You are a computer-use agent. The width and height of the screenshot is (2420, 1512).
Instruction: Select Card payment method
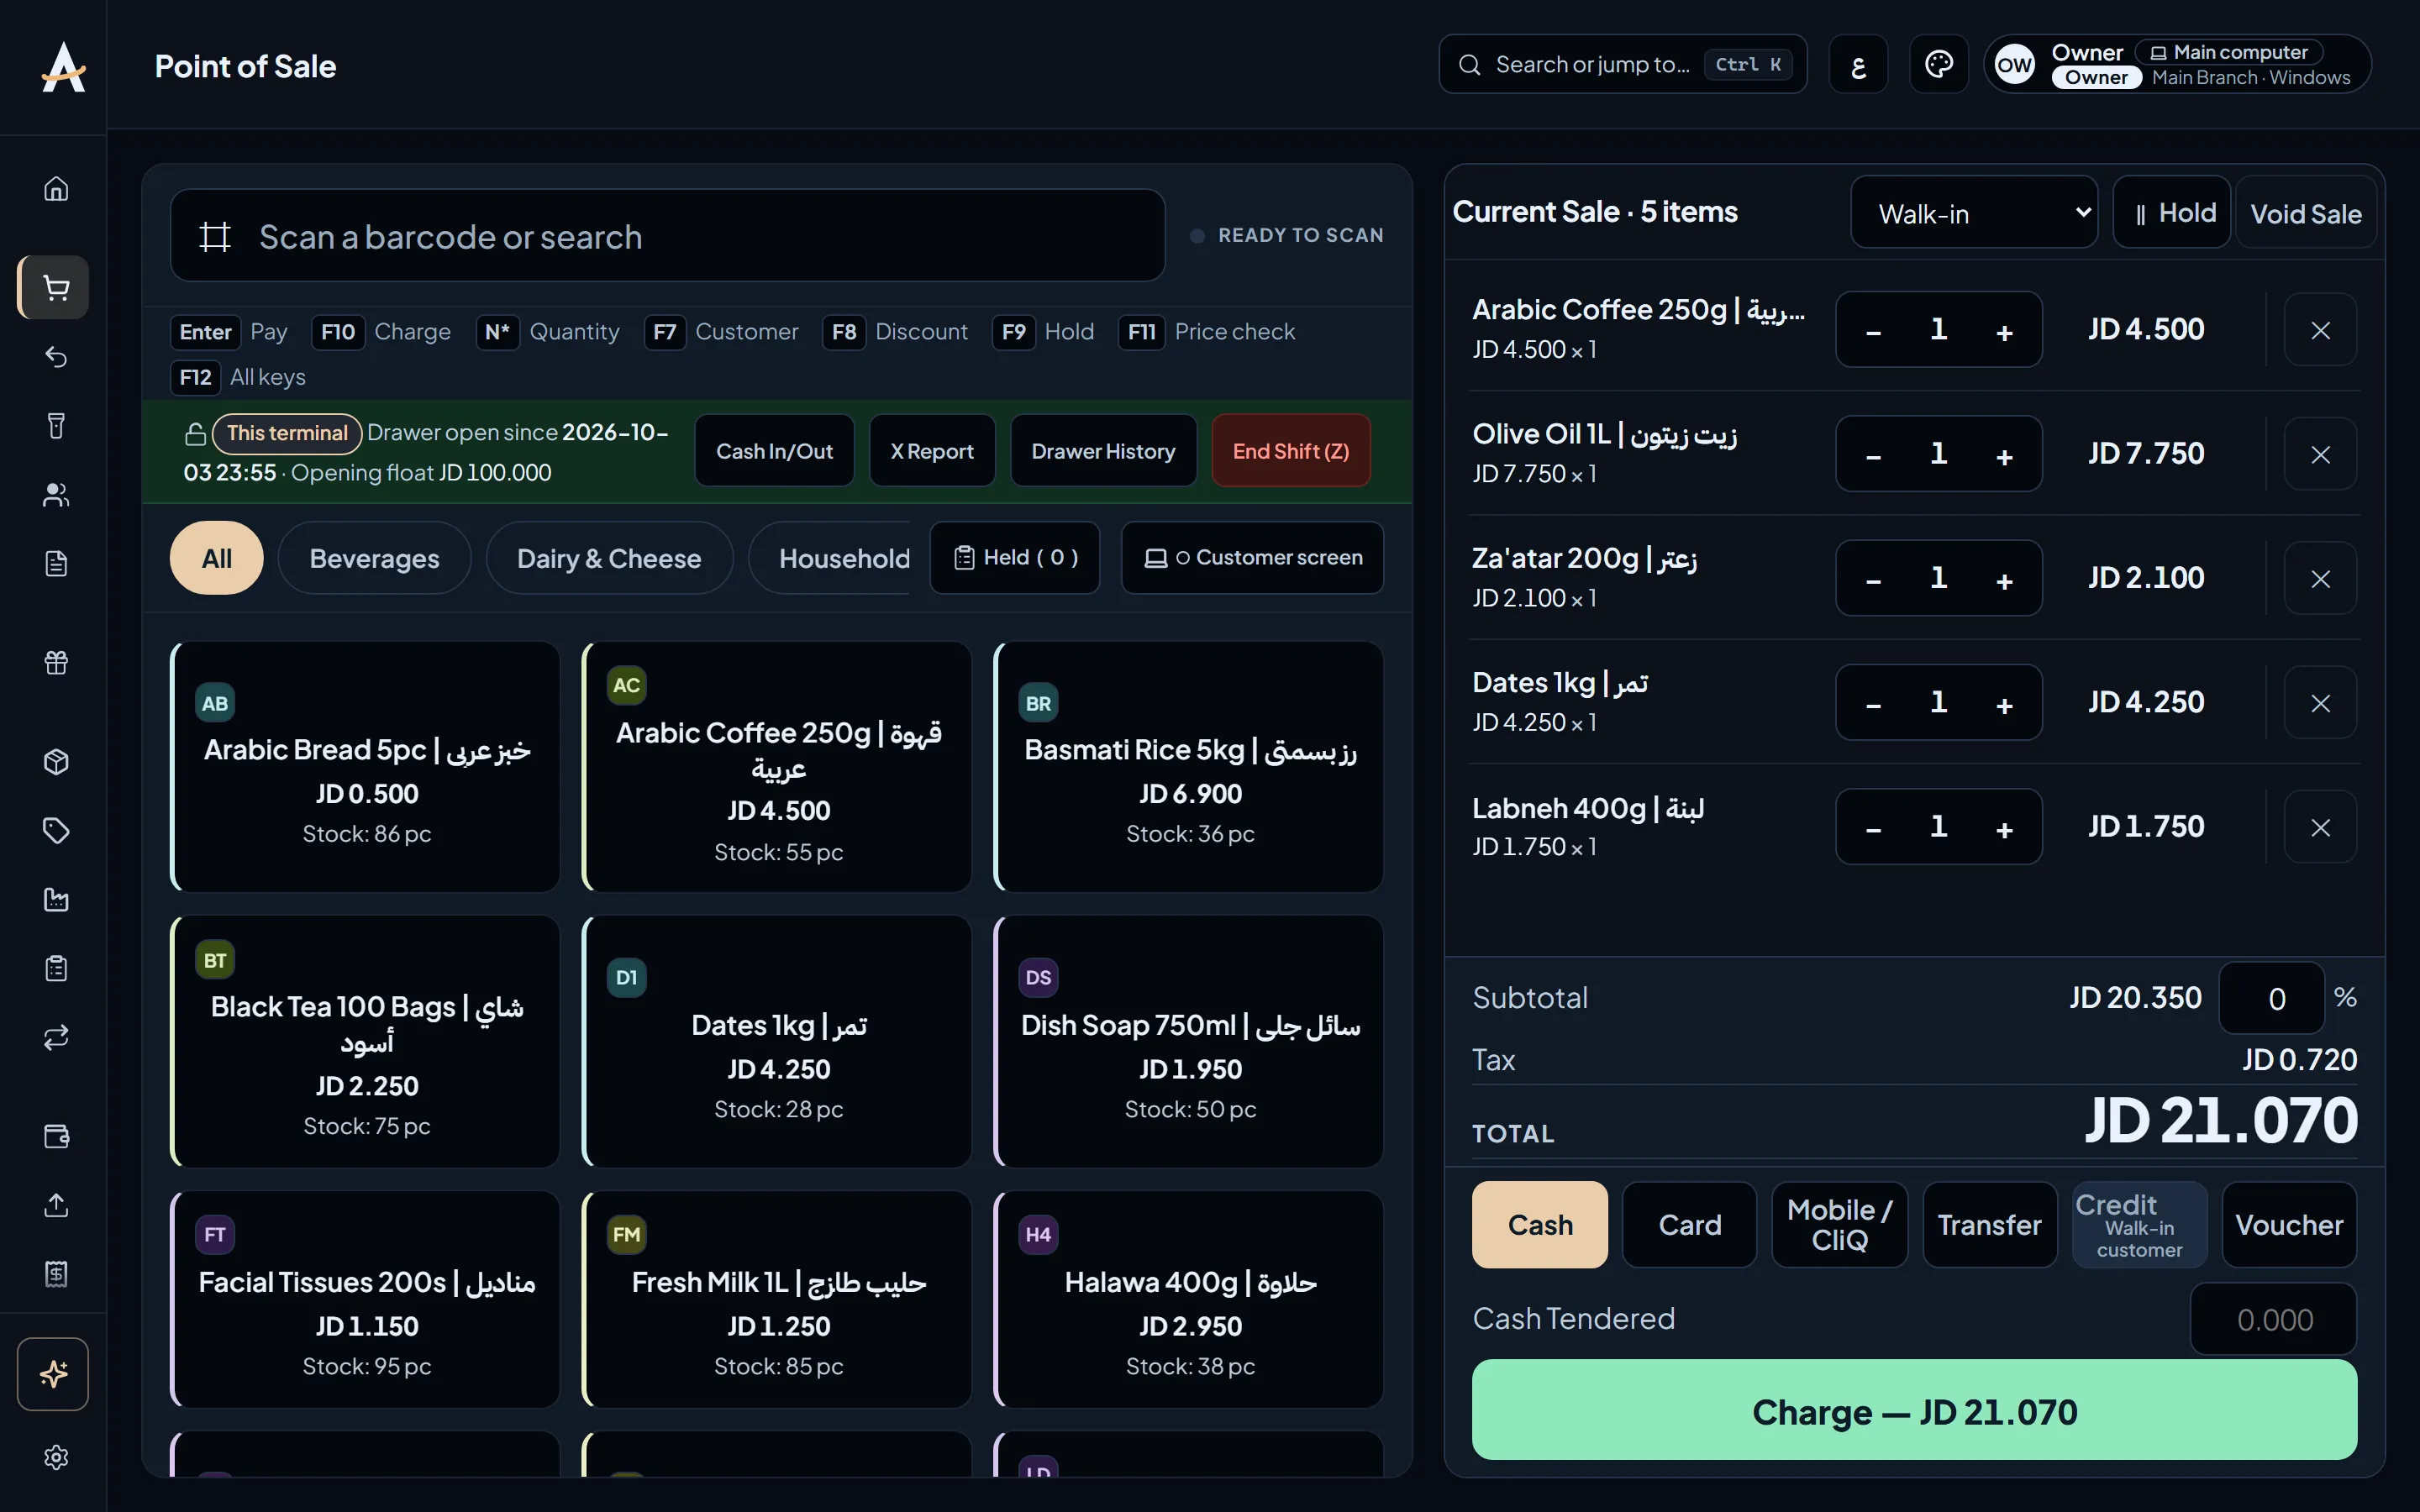1690,1225
